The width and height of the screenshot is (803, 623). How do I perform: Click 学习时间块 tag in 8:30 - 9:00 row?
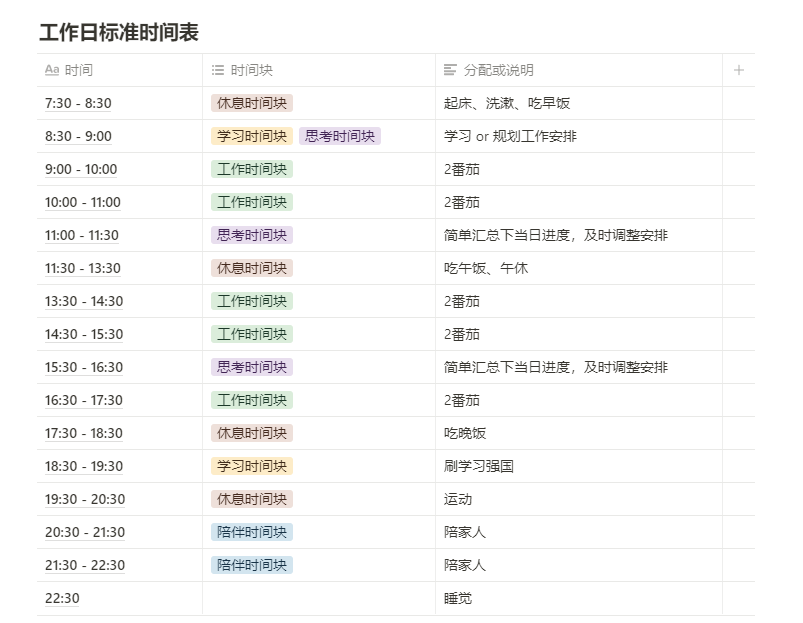pyautogui.click(x=251, y=136)
